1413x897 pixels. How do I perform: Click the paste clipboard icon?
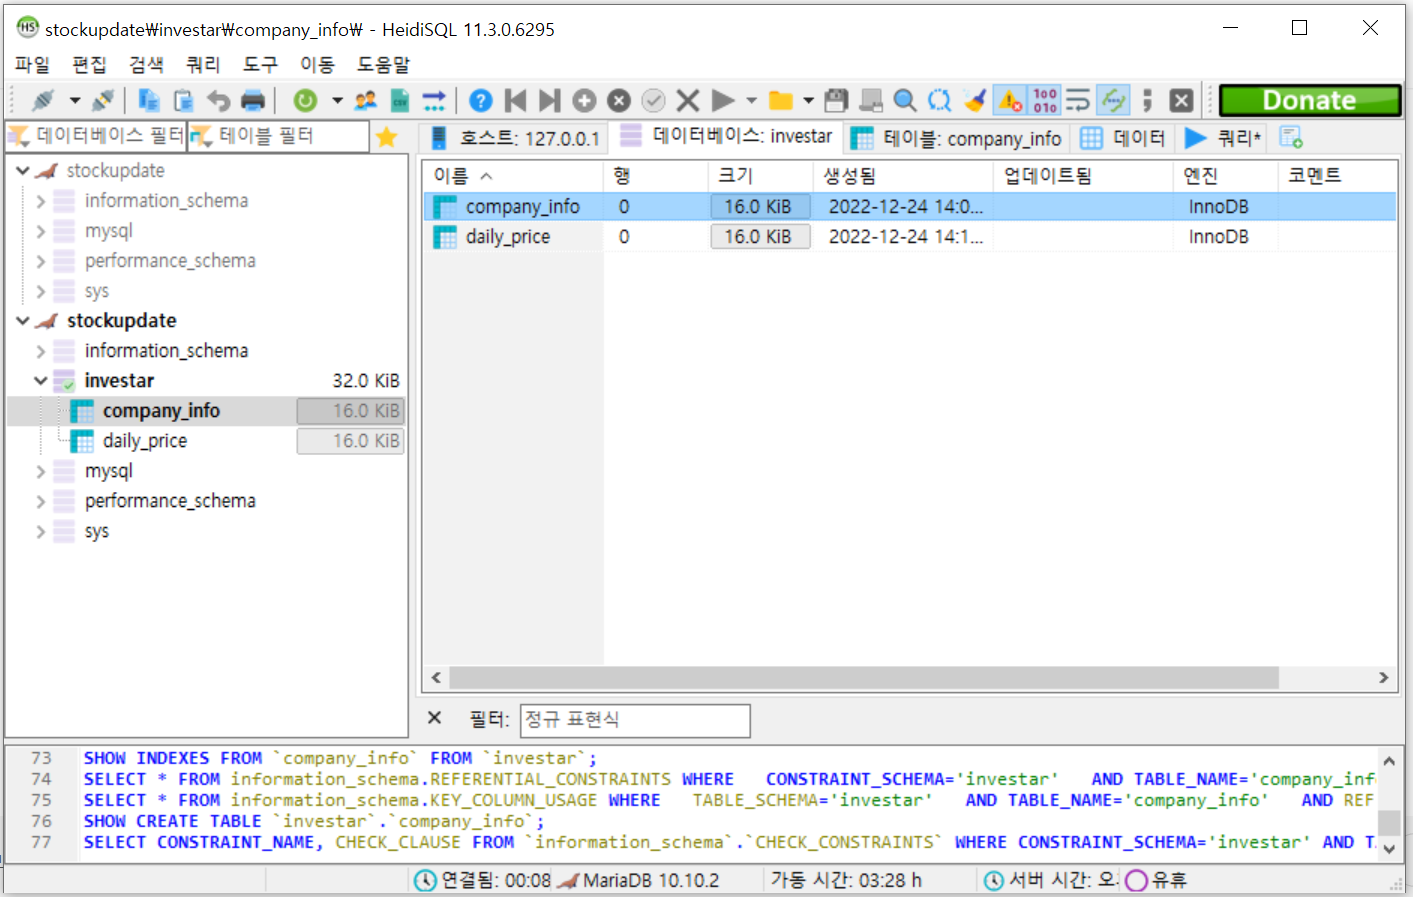184,100
